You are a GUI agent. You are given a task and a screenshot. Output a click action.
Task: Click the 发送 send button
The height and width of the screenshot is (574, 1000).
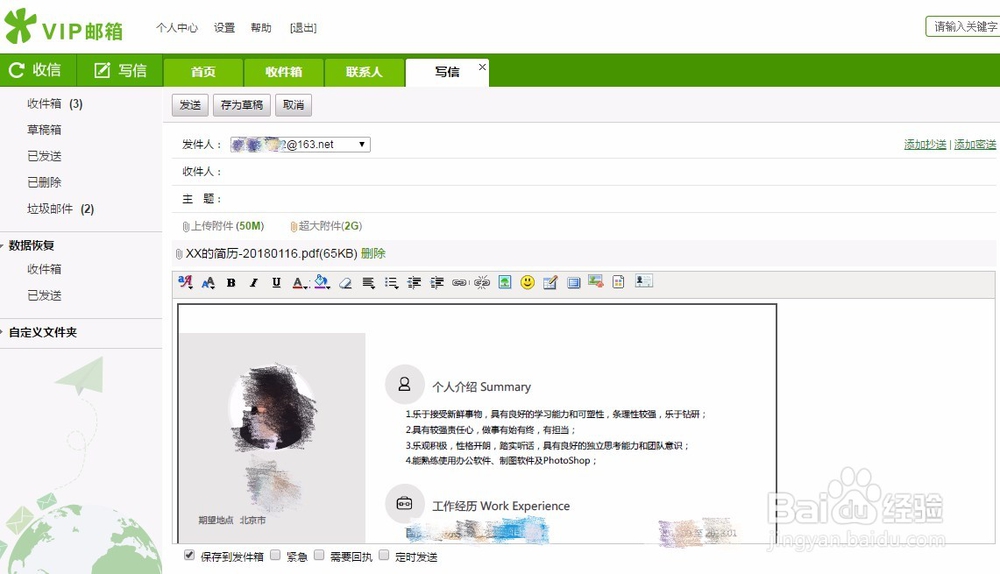(190, 105)
